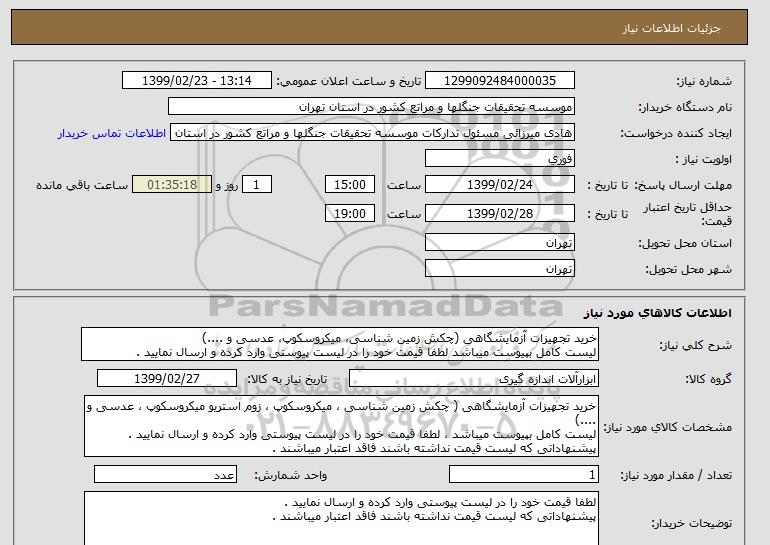Click the label تاریخ و ساعت اعلان عمومی

click(349, 81)
